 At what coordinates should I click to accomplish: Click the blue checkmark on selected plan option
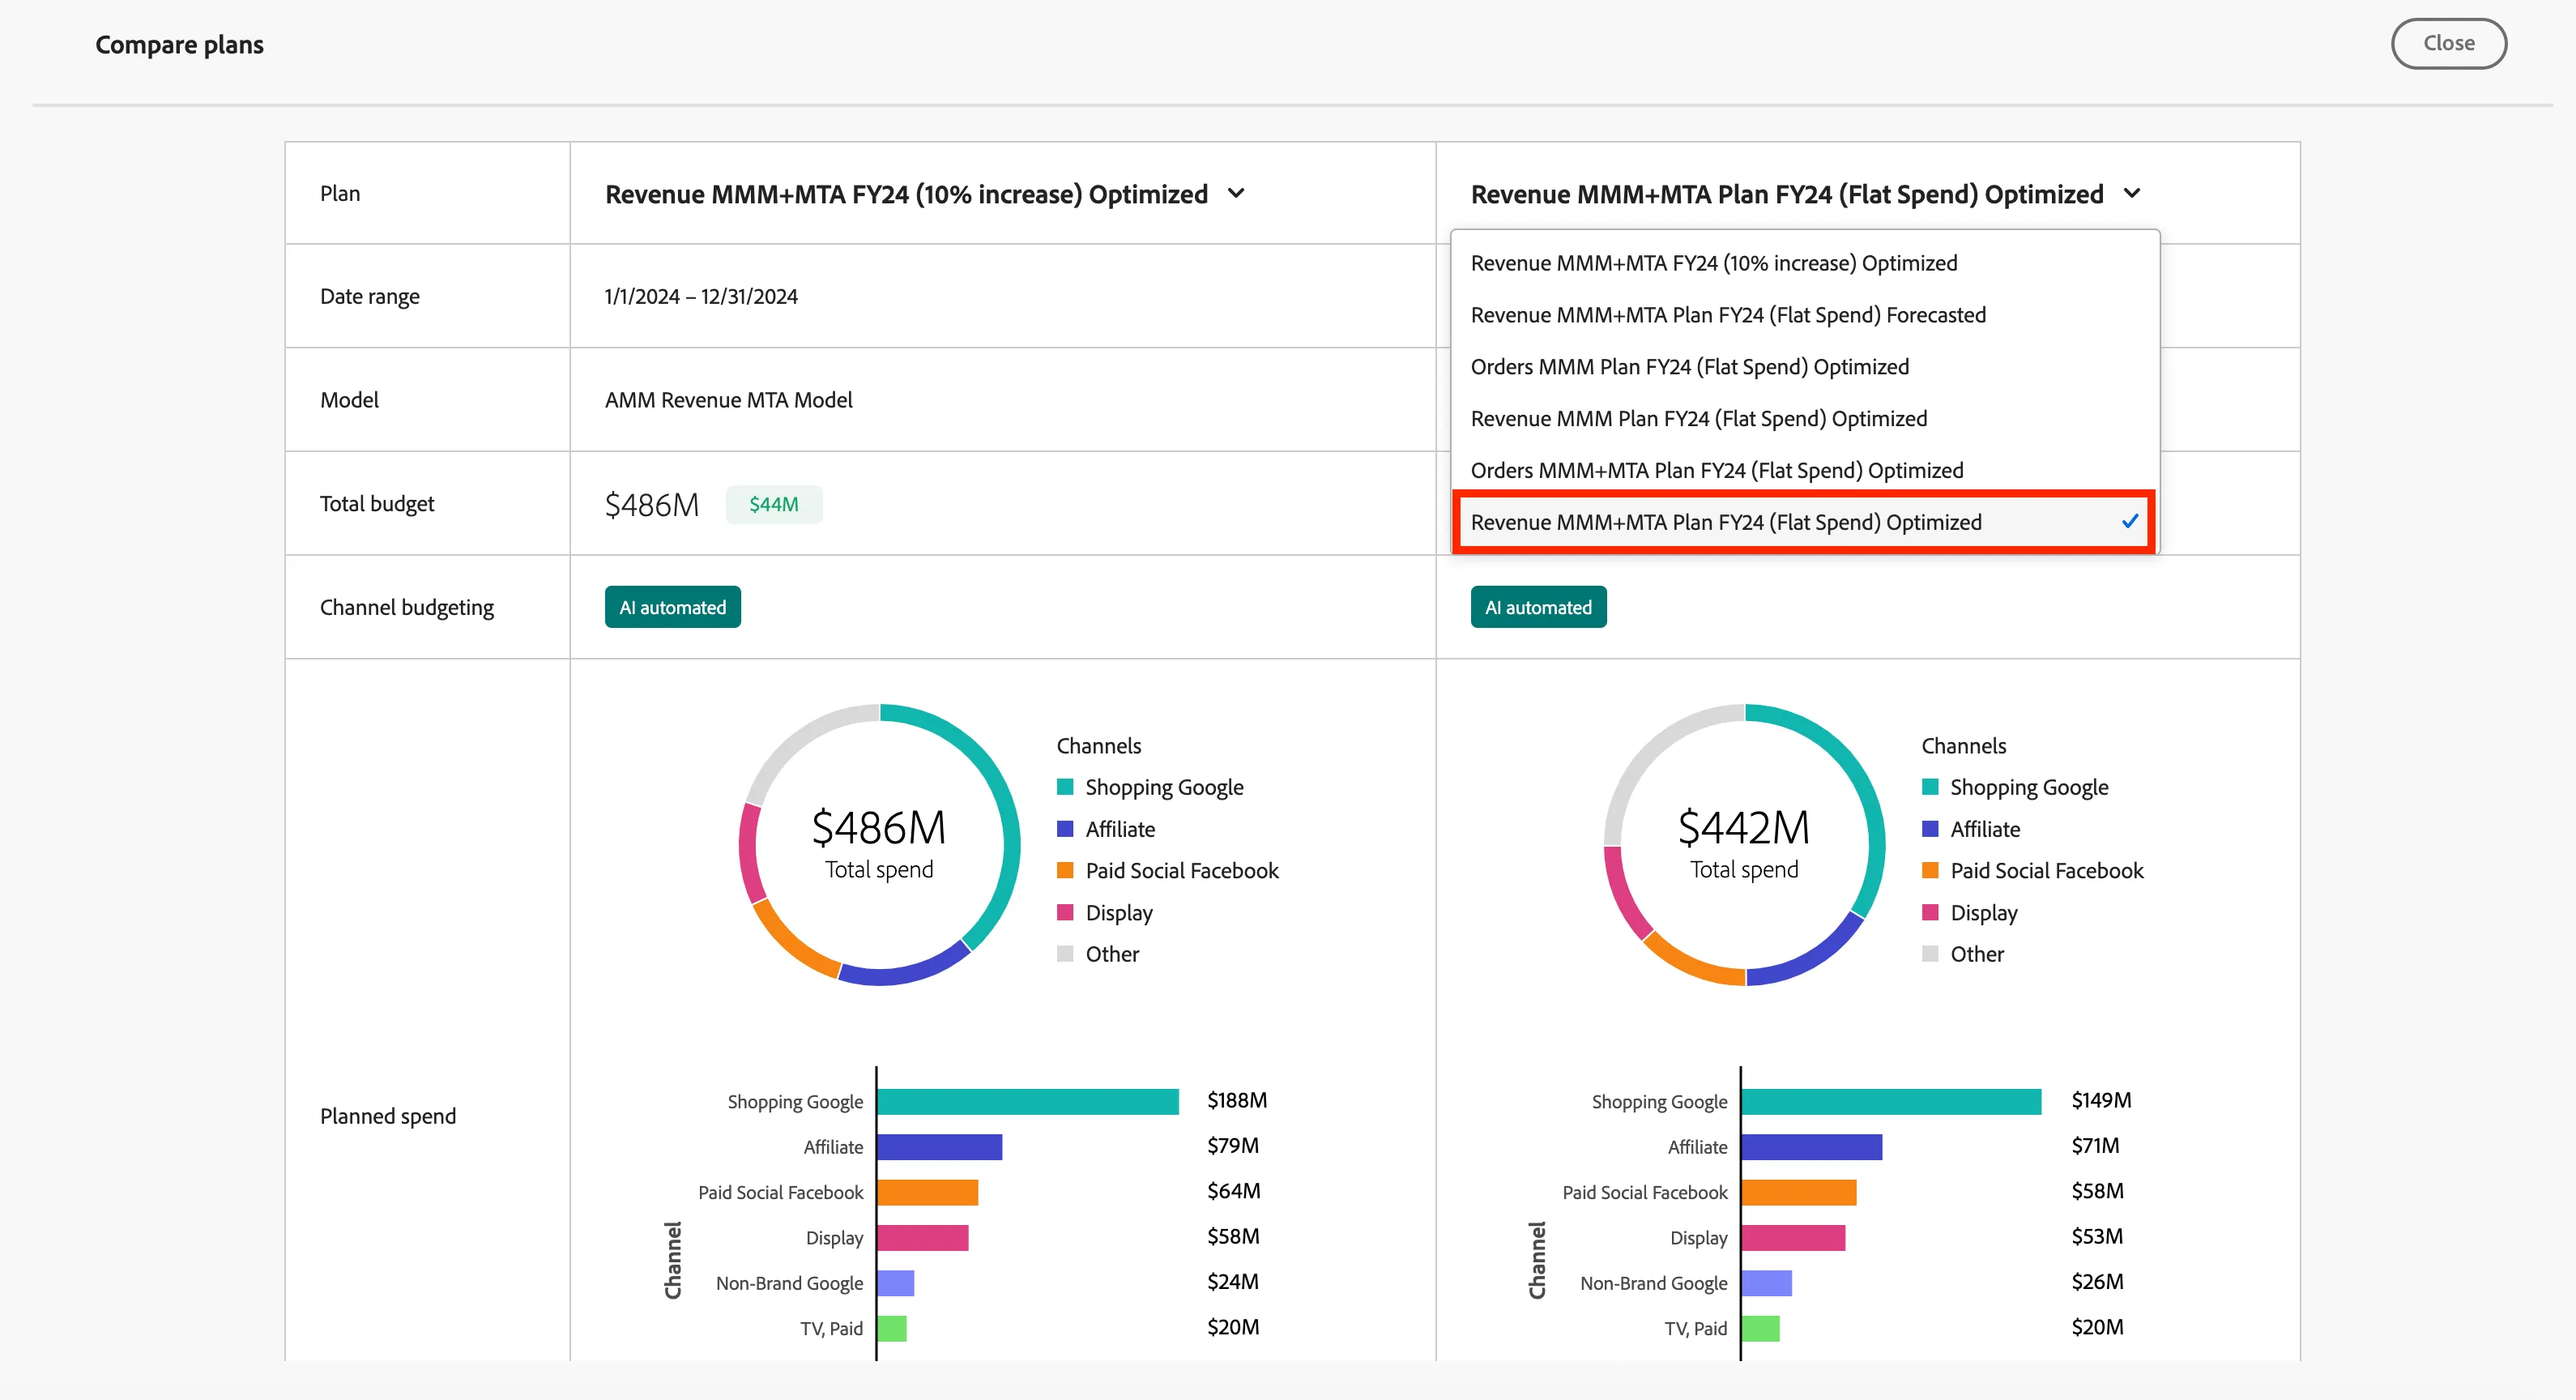pos(2130,521)
